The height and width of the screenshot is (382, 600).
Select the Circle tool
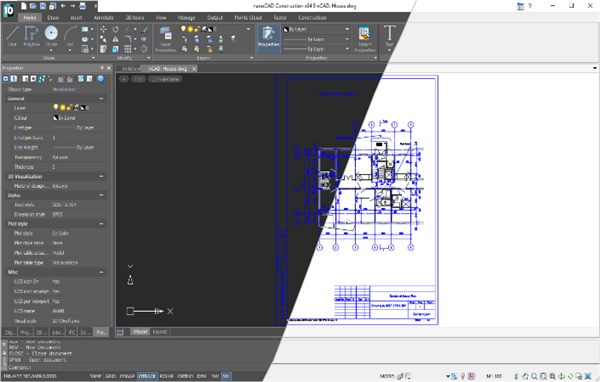coord(51,36)
